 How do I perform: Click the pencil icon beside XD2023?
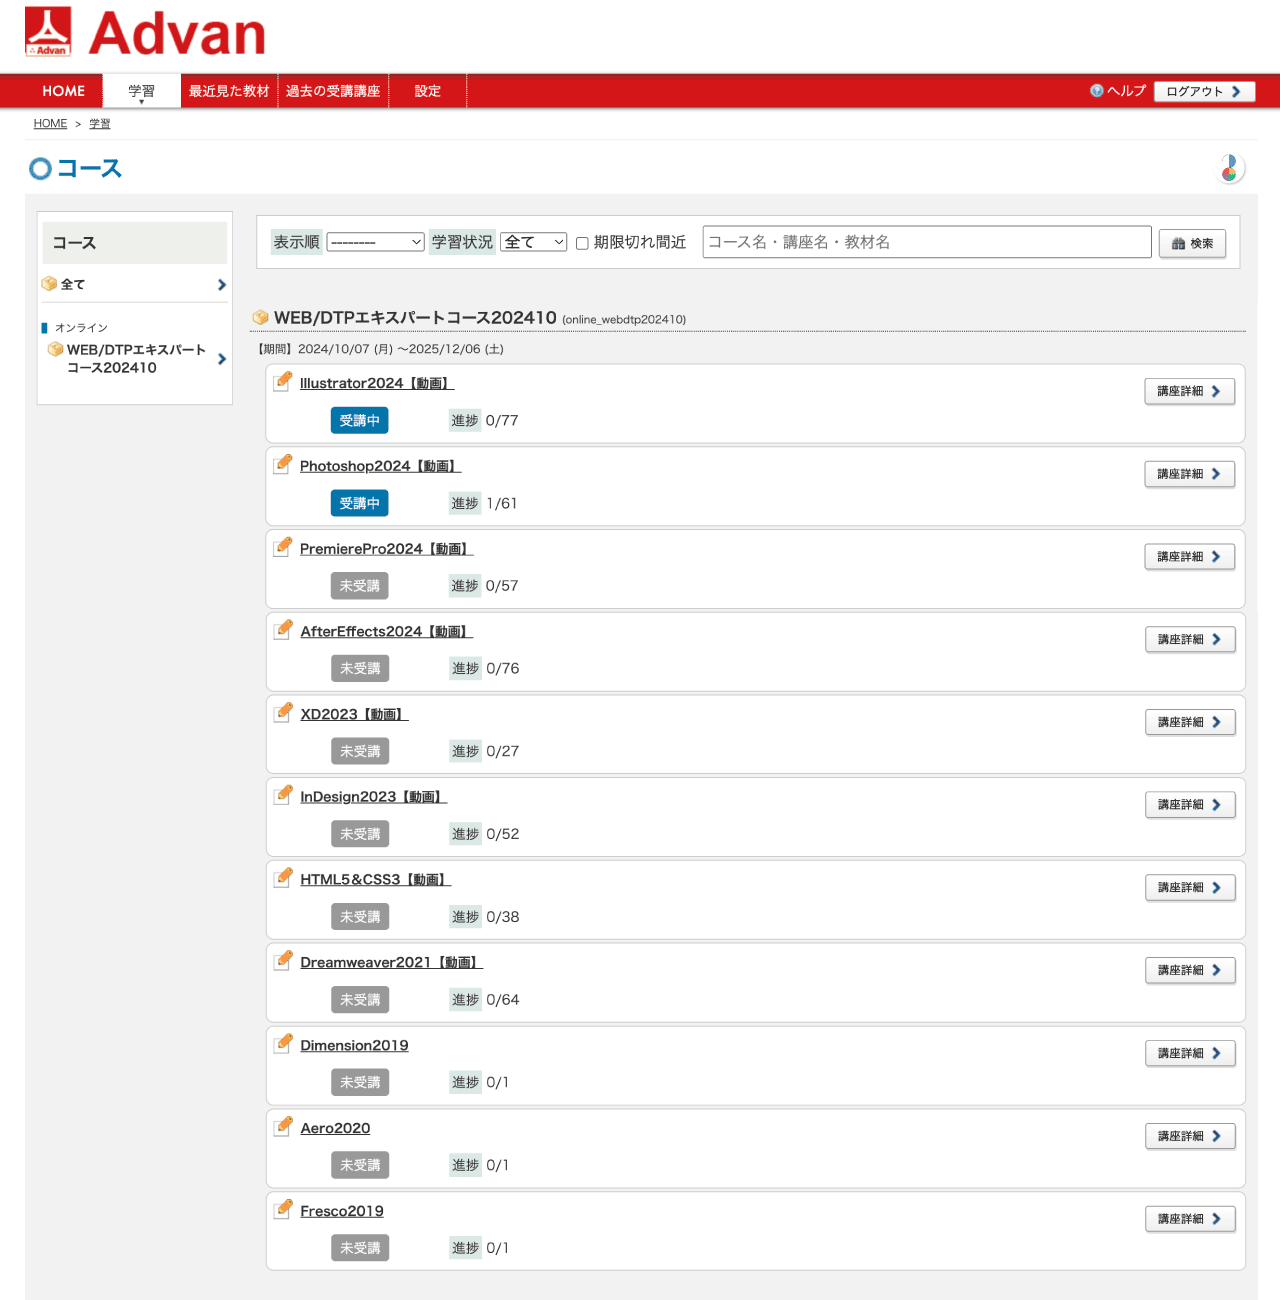(284, 712)
